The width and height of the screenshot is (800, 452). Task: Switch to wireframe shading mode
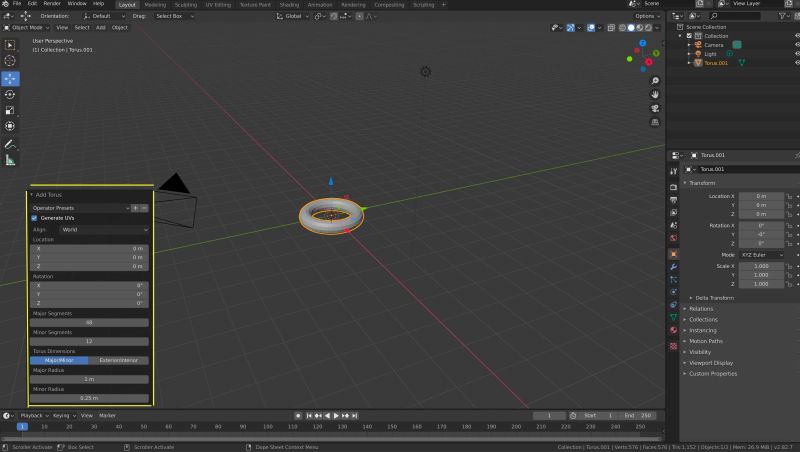(622, 28)
